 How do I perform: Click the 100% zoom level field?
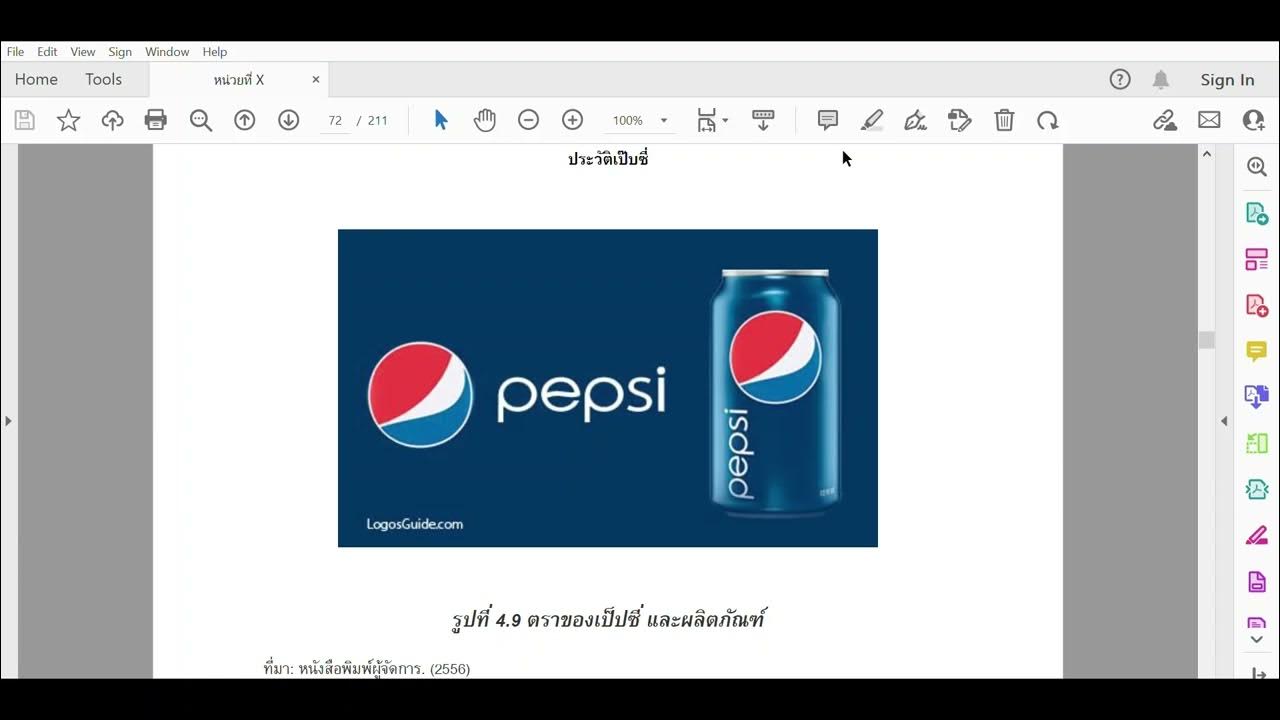tap(628, 121)
